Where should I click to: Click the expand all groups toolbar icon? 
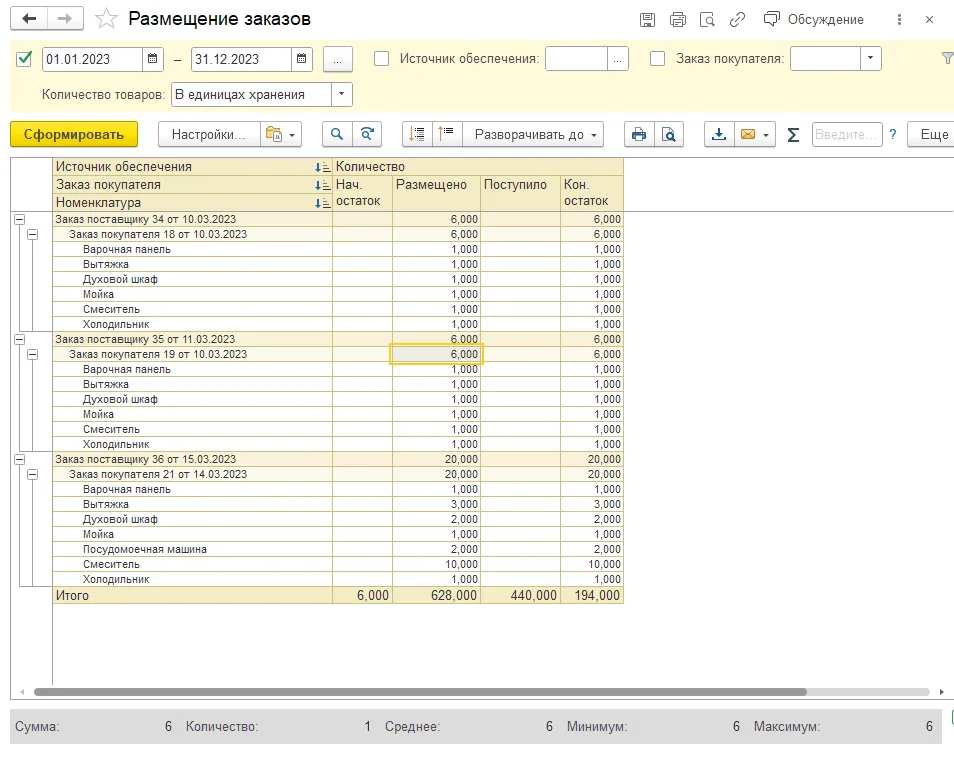click(x=447, y=134)
